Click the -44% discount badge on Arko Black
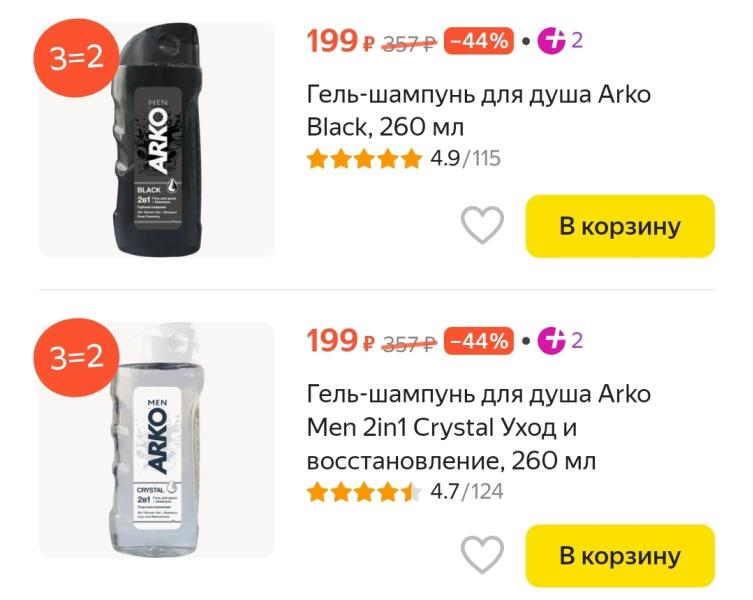Image resolution: width=753 pixels, height=600 pixels. coord(479,41)
